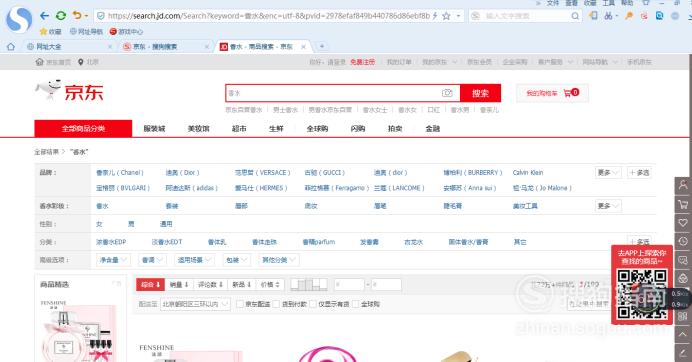Open the chat message icon in right sidebar

[x=683, y=260]
